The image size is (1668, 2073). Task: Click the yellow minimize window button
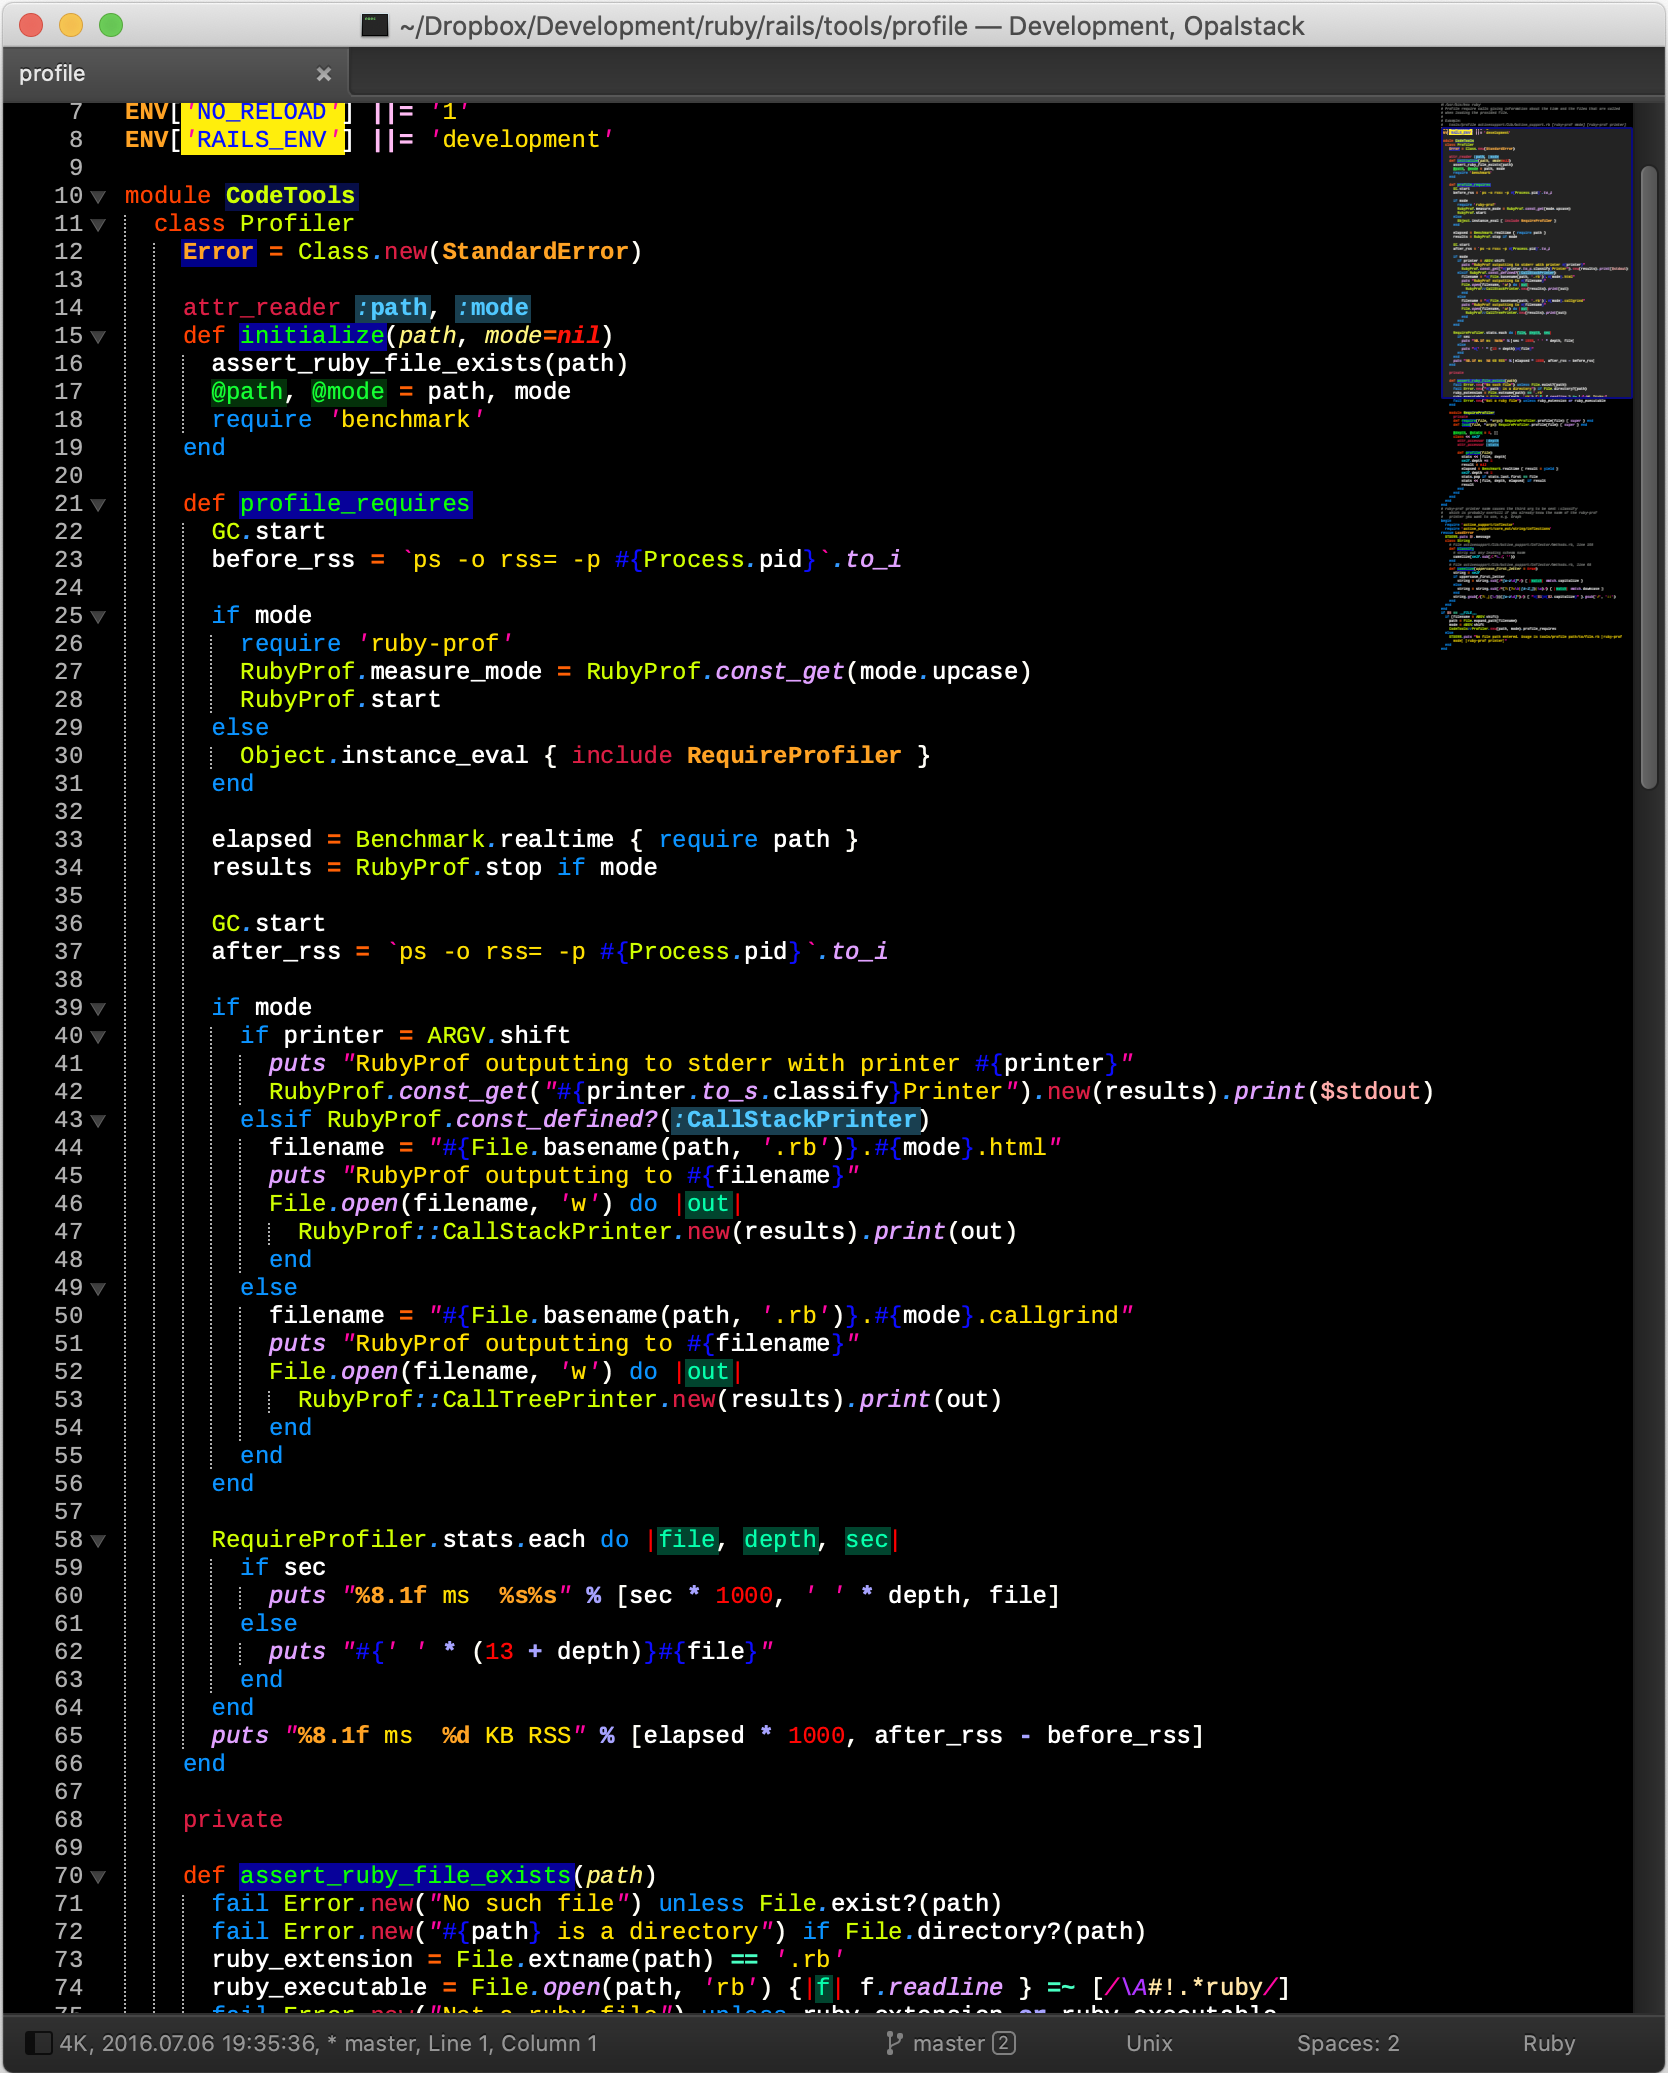[71, 26]
